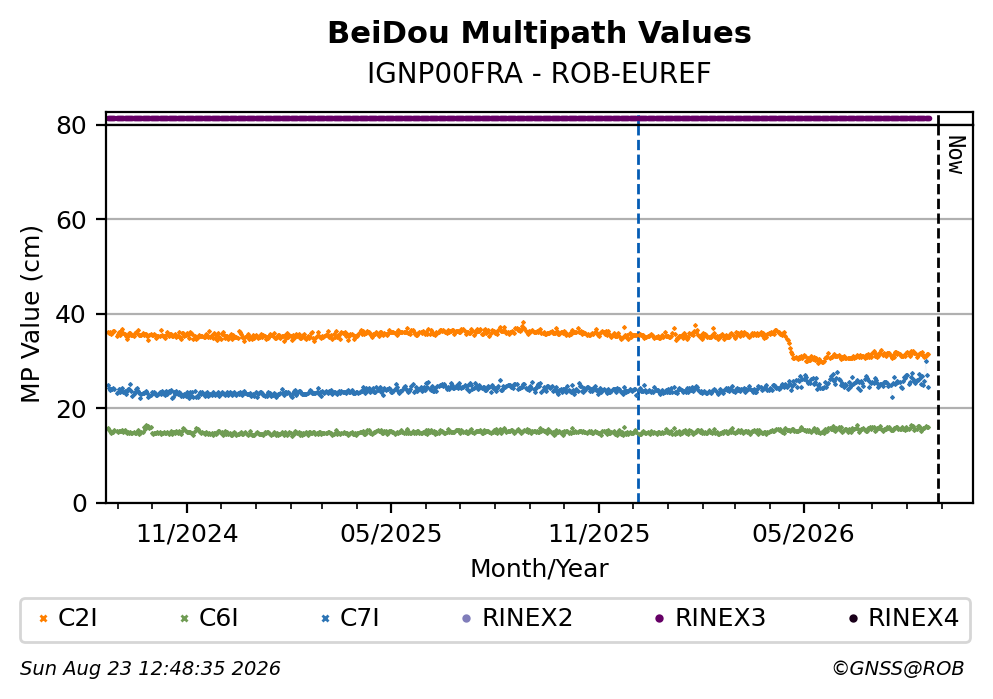Click the chart title "BeiDou Multipath Values"
This screenshot has height=699, width=993.
539,33
